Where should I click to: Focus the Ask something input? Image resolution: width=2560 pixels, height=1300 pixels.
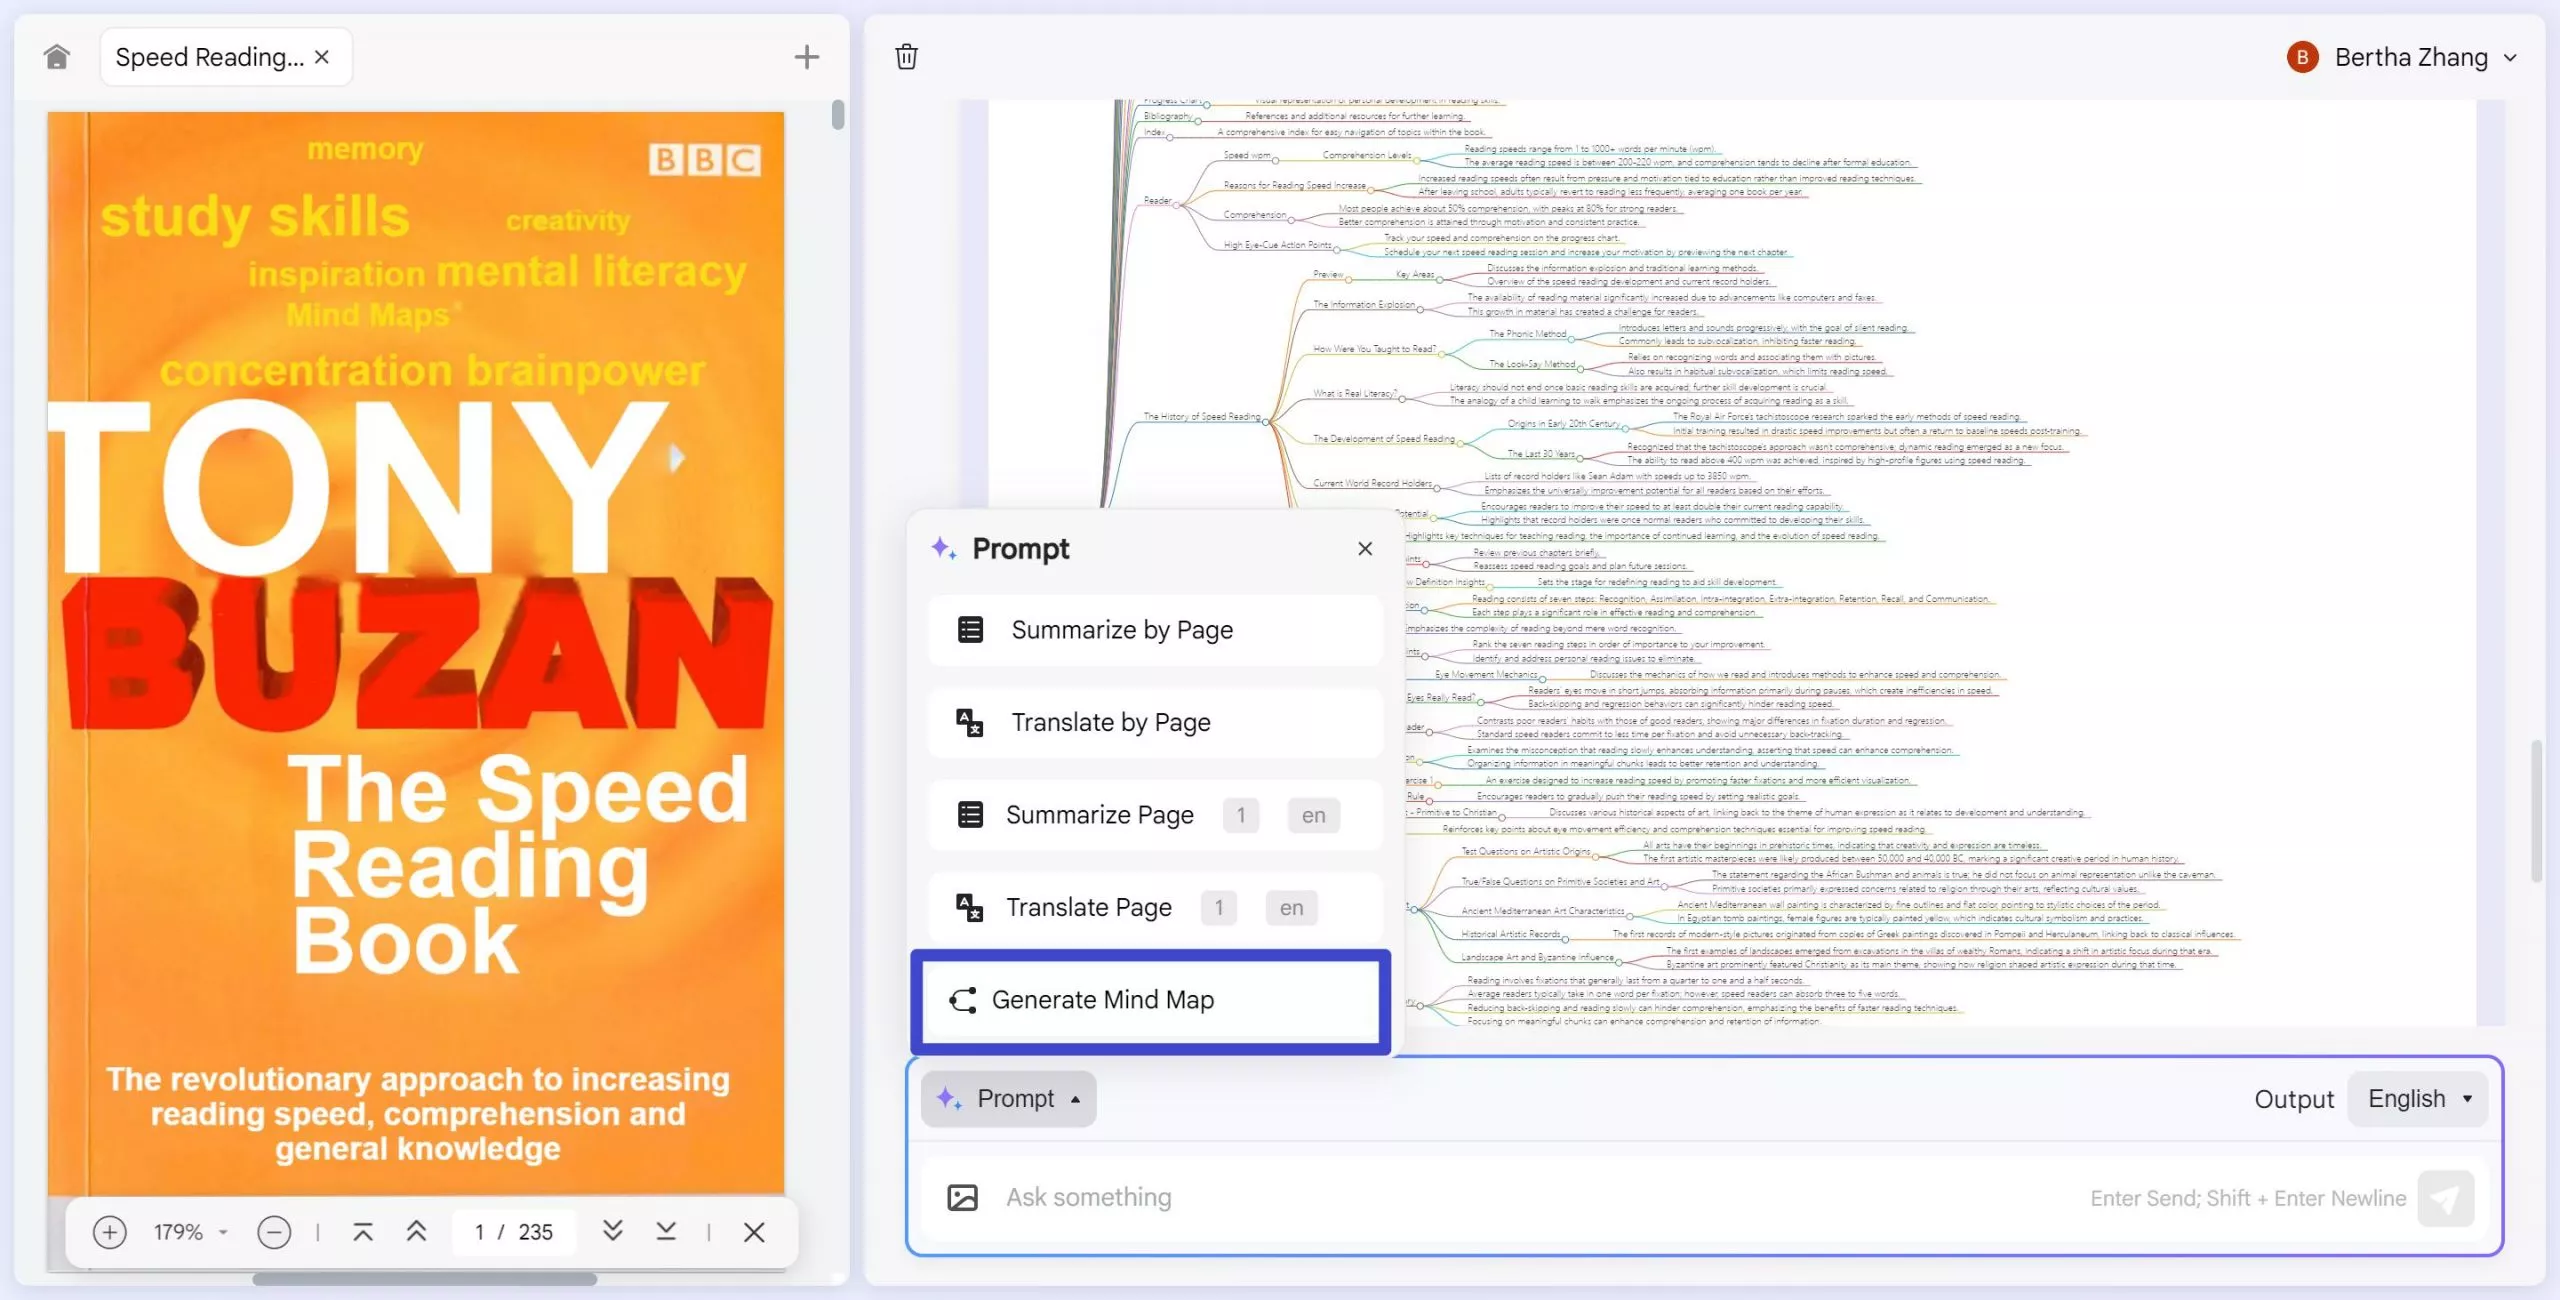[x=1540, y=1197]
